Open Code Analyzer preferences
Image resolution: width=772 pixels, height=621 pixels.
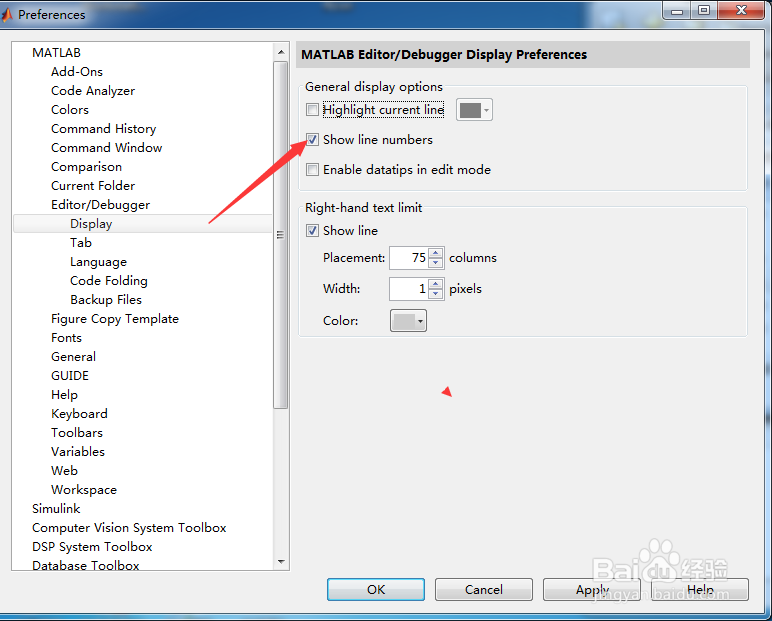[93, 91]
